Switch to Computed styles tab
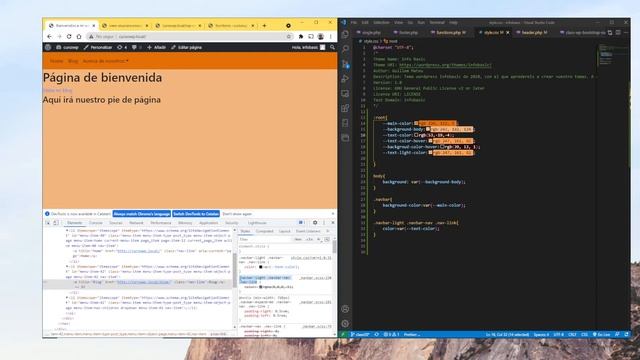640x360 pixels. (264, 231)
